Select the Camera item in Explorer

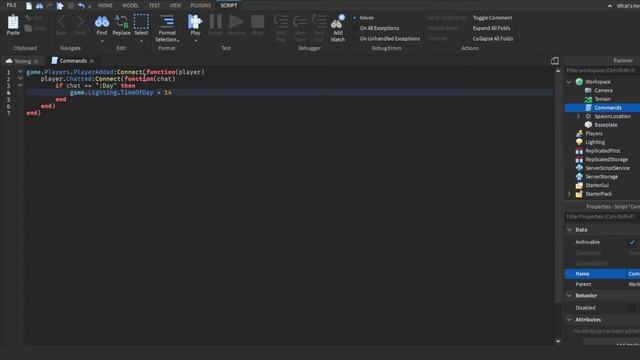pos(603,90)
